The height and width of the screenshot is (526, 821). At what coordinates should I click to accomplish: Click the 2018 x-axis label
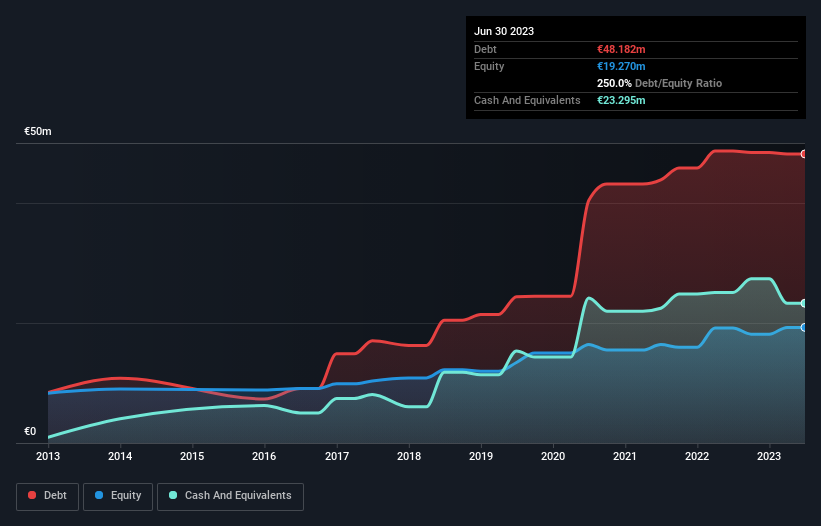409,456
